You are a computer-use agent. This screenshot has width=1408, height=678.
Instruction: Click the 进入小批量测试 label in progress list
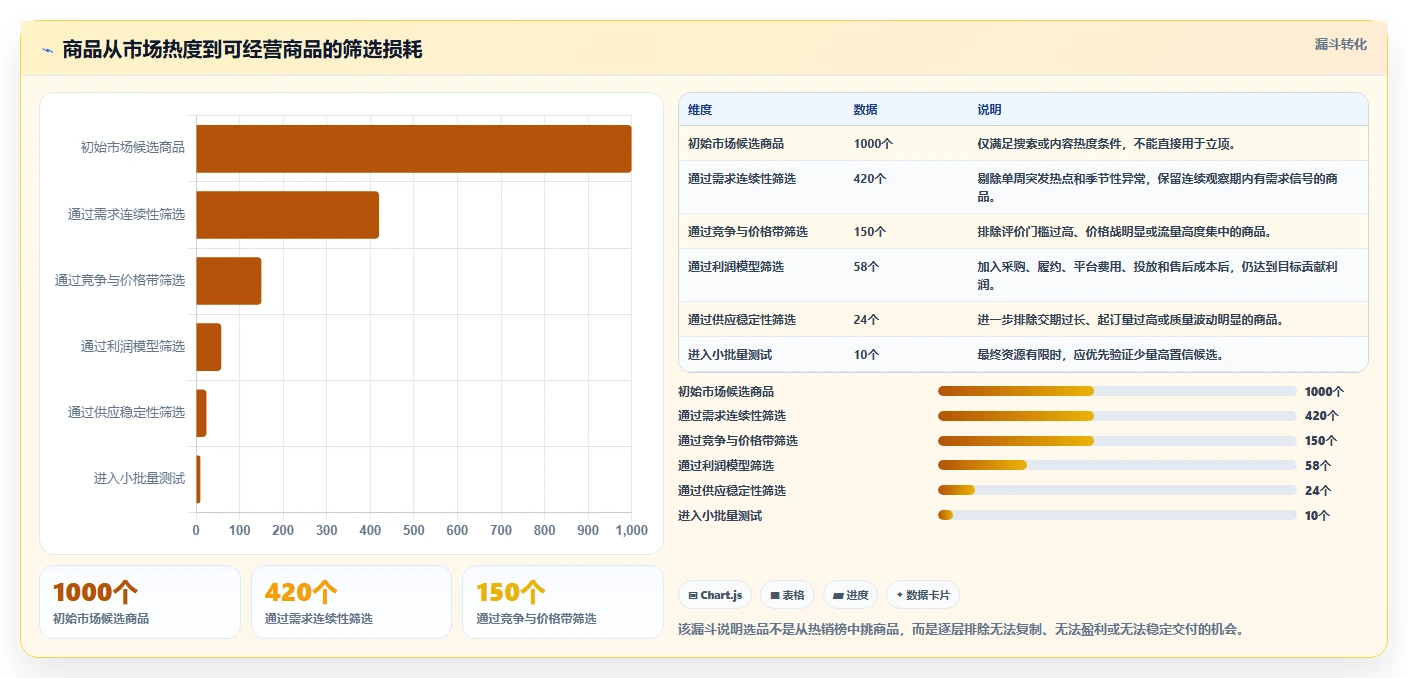[720, 516]
